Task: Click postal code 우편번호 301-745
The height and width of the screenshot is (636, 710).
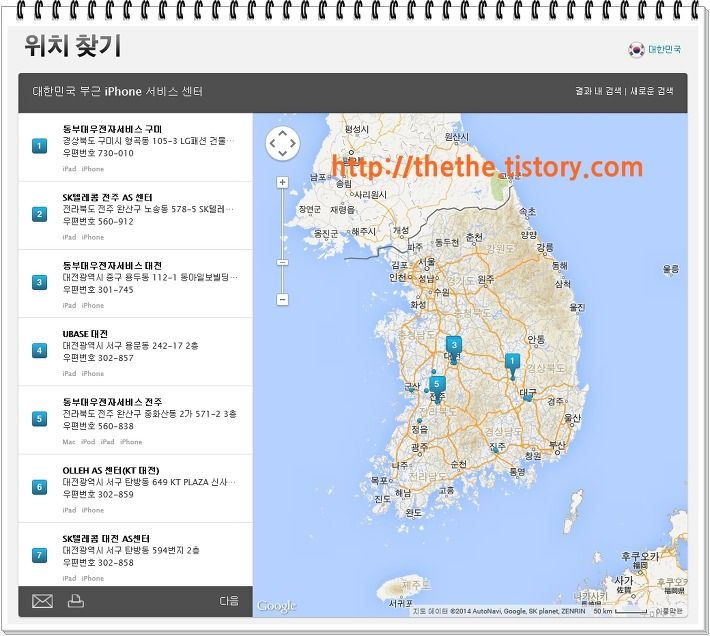Action: [x=98, y=290]
